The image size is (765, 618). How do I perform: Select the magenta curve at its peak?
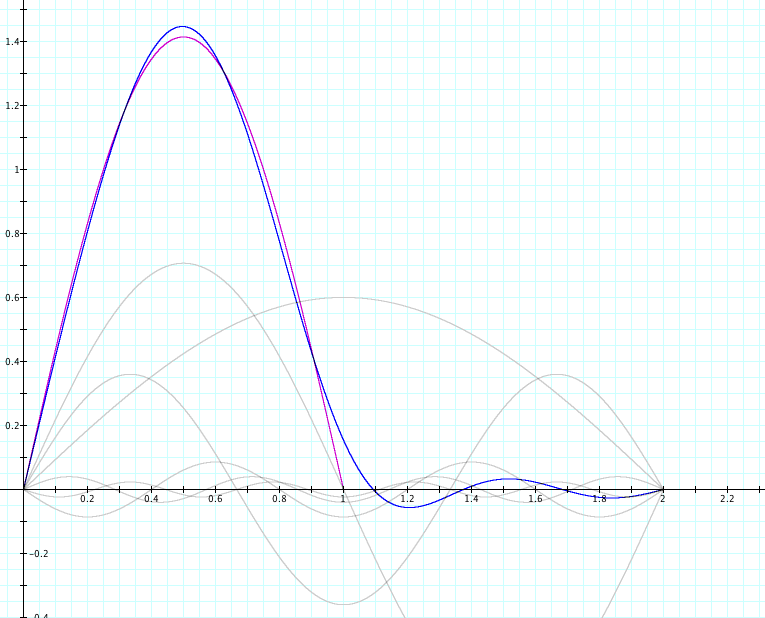183,37
